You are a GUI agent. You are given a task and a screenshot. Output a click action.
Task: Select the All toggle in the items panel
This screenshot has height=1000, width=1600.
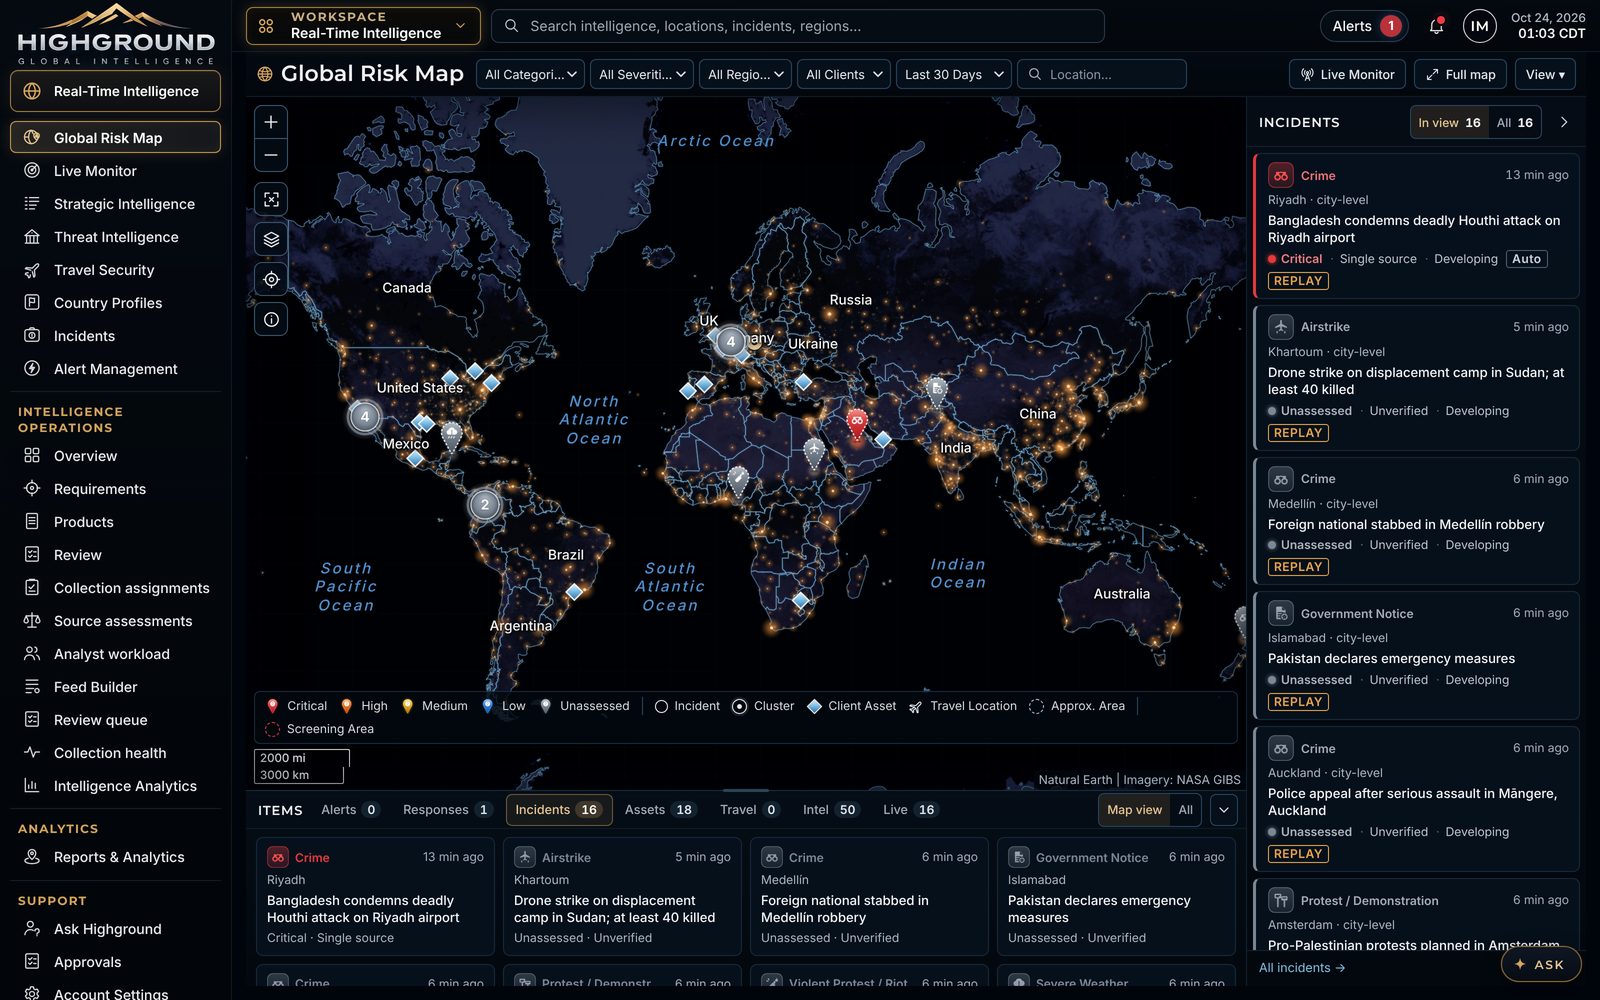tap(1185, 810)
